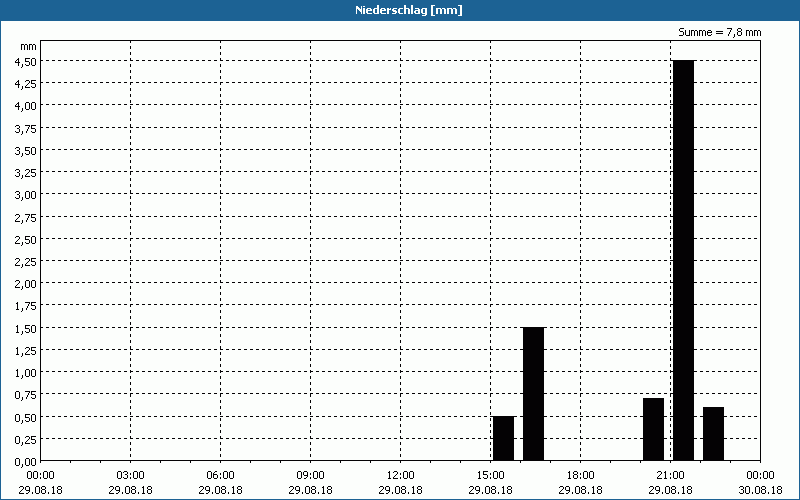Click the 1,50 y-axis label

tap(26, 328)
